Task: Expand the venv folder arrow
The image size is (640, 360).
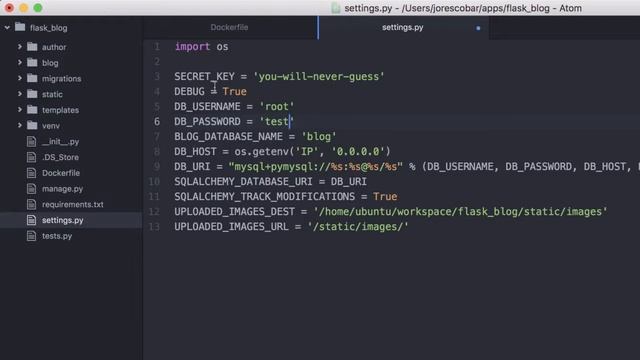Action: click(x=19, y=125)
